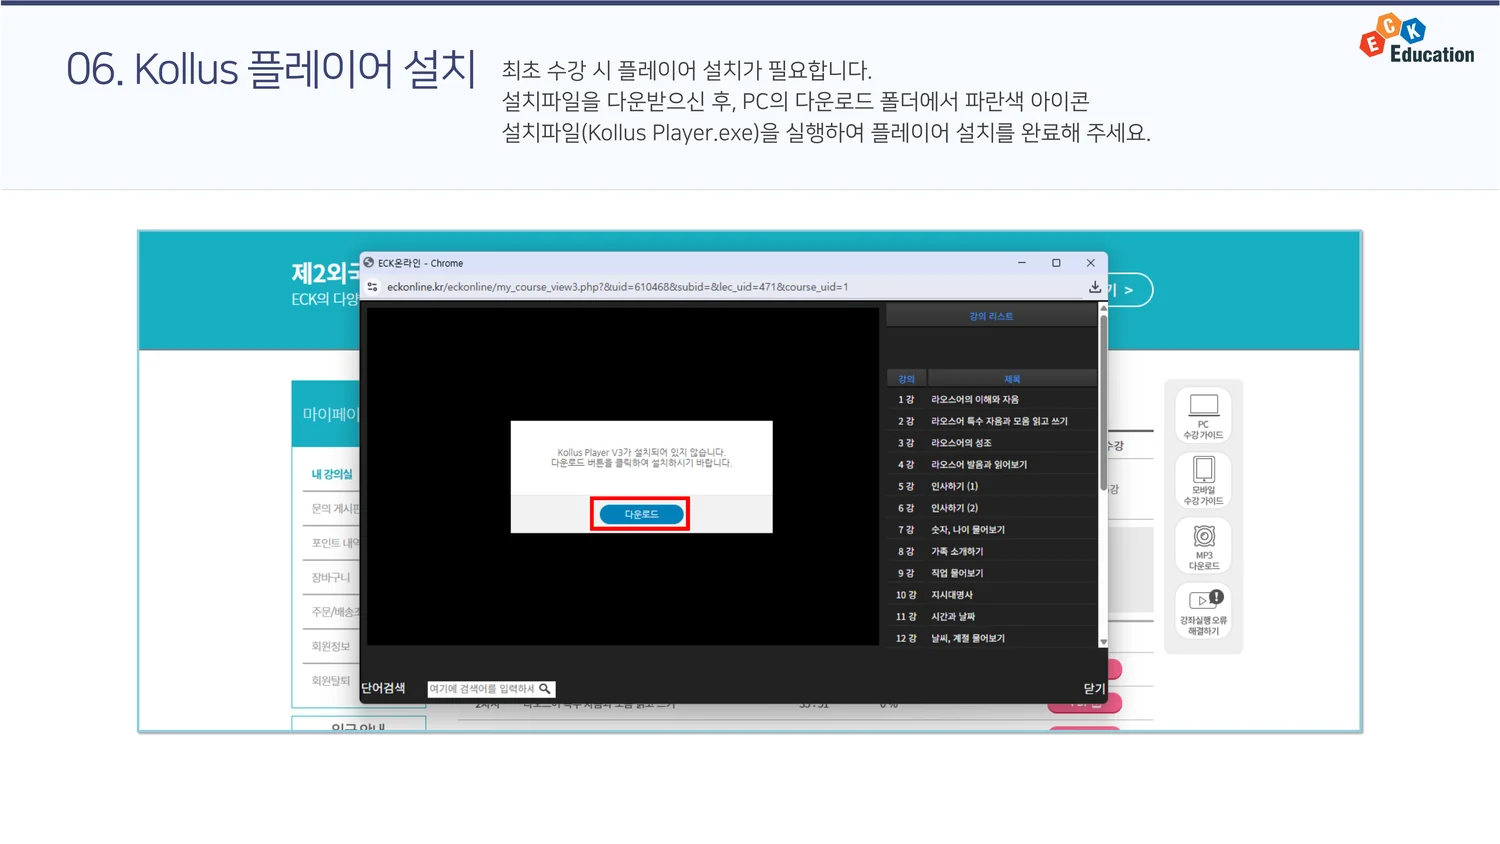The image size is (1500, 844).
Task: Open 회원탈퇴 in the background sidebar
Action: point(330,680)
